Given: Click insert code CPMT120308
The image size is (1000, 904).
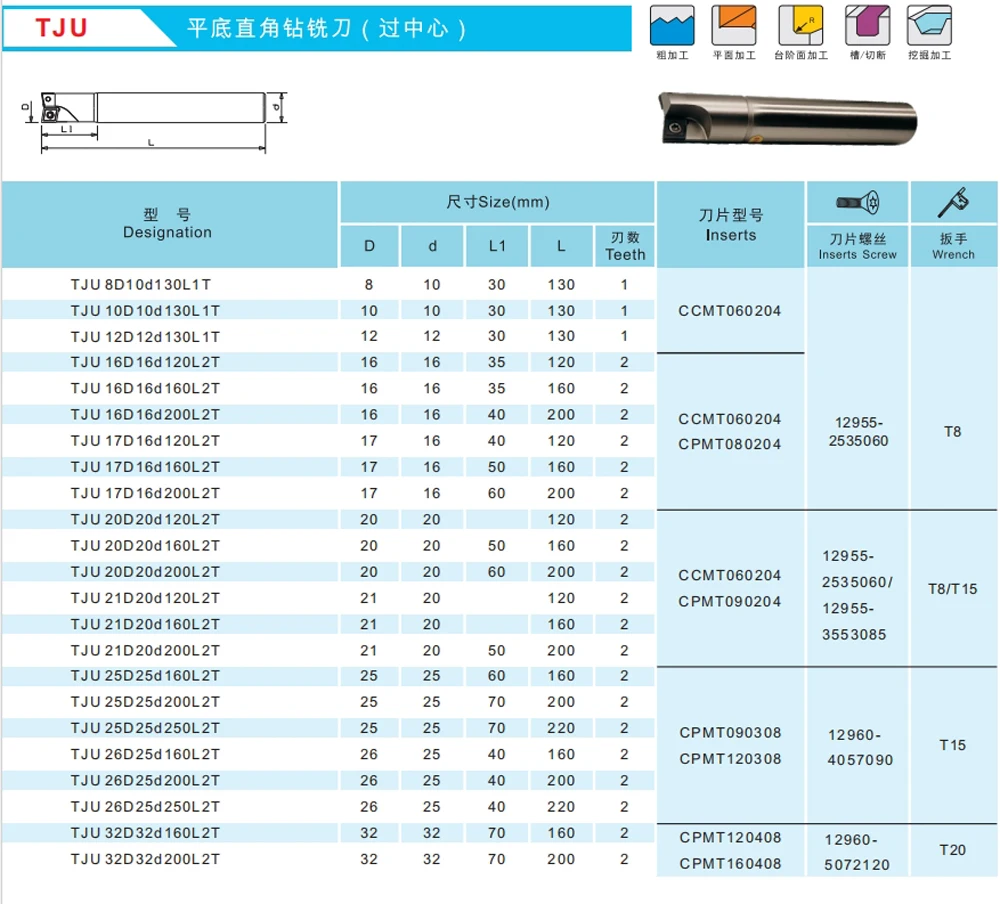Looking at the screenshot, I should click(x=730, y=759).
